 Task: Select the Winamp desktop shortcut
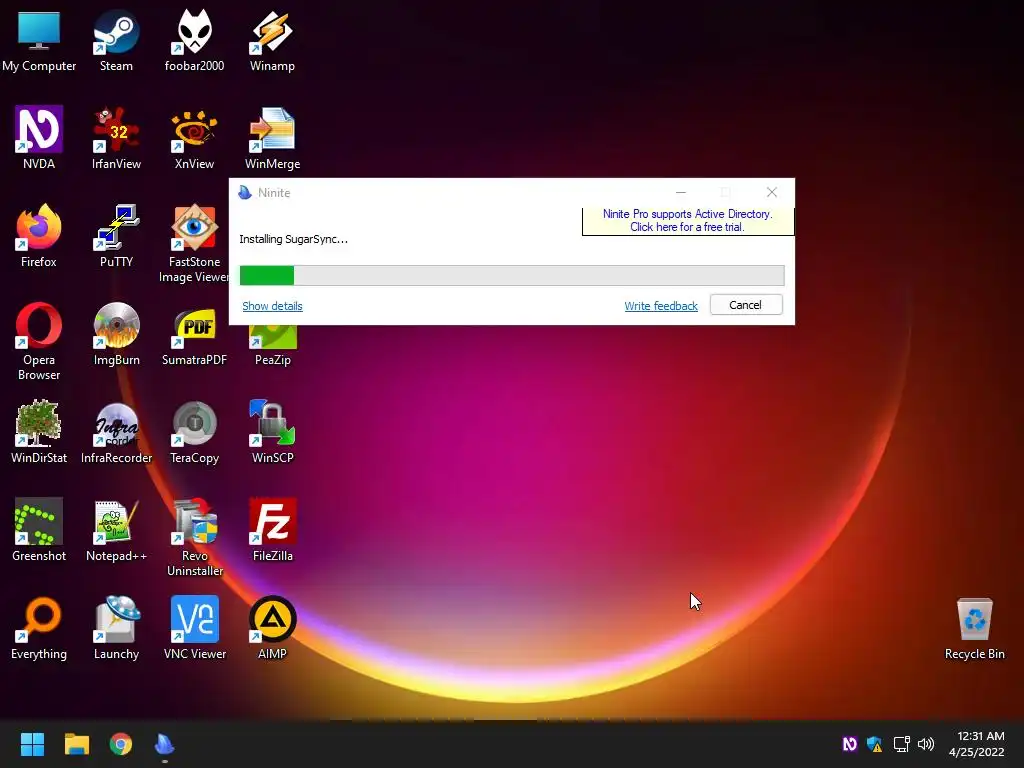pyautogui.click(x=272, y=40)
